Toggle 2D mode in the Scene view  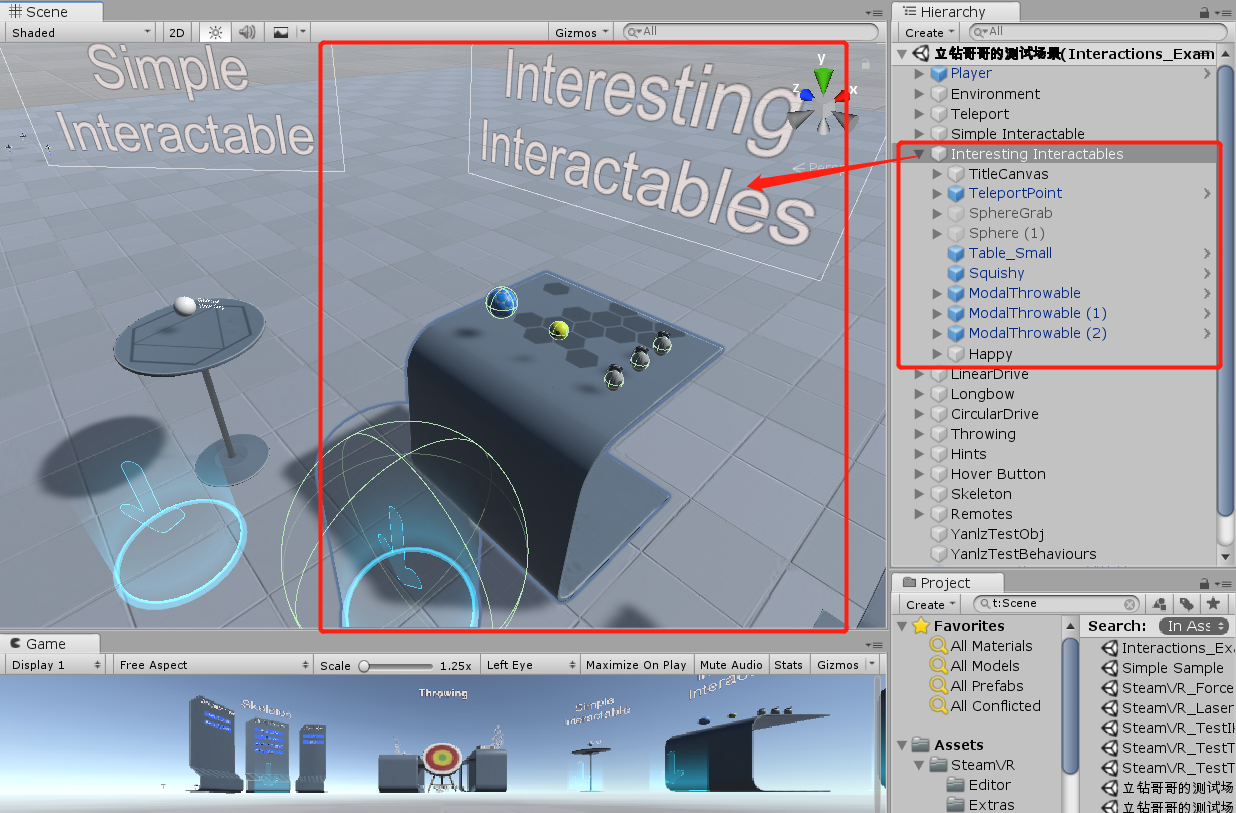pyautogui.click(x=175, y=32)
